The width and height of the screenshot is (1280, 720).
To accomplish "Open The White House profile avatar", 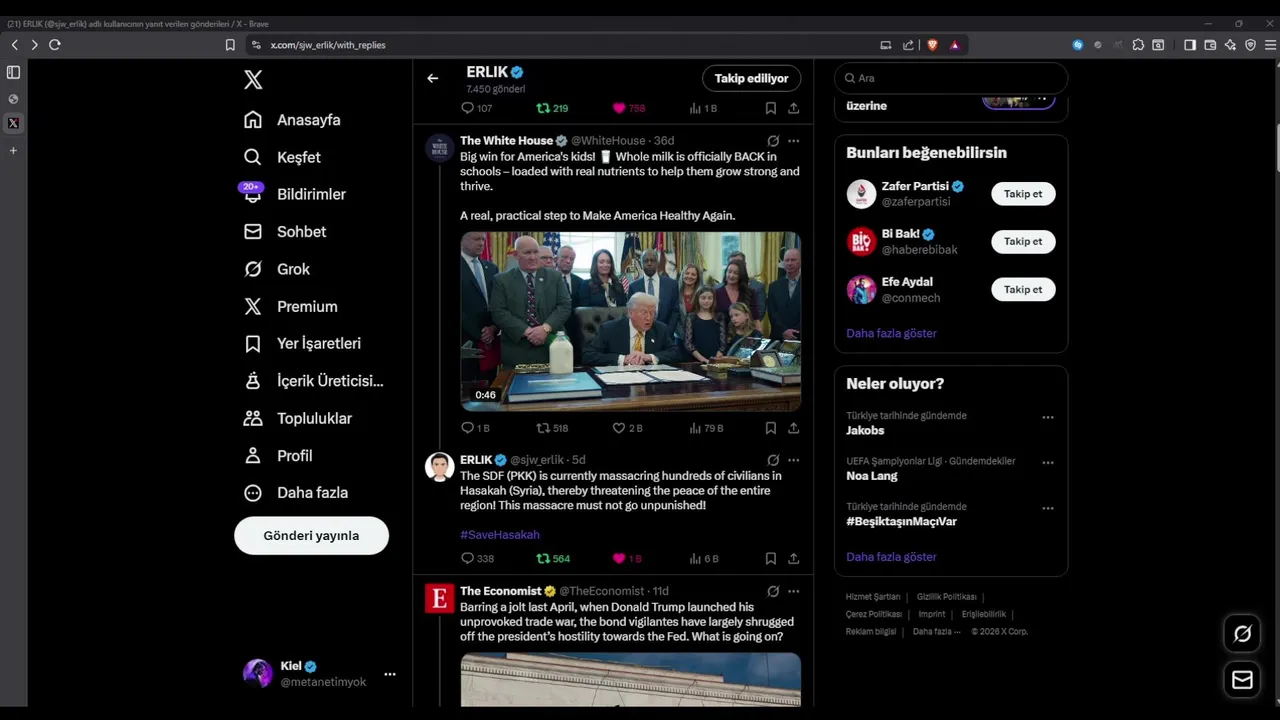I will 440,149.
